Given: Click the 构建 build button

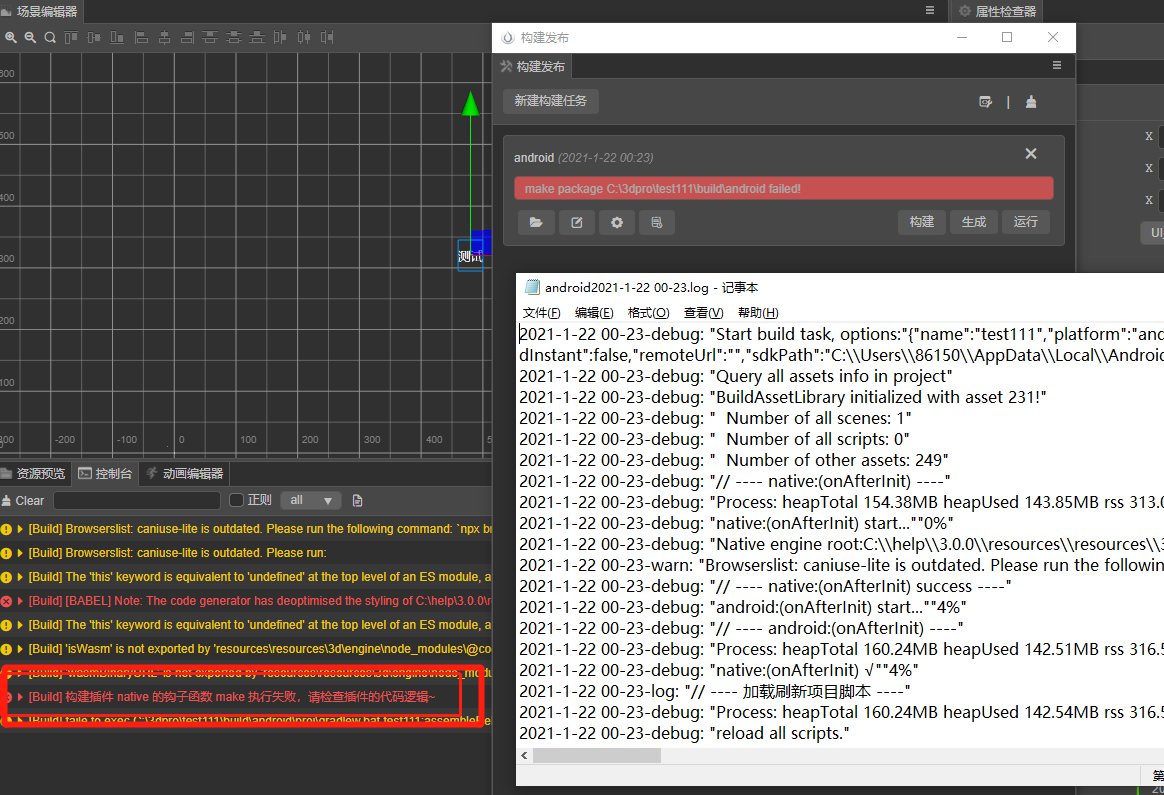Looking at the screenshot, I should (922, 222).
